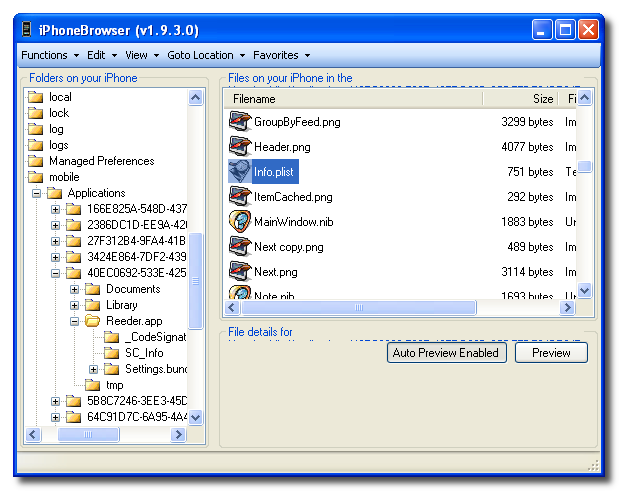Select the MainWindow.nib file icon
The height and width of the screenshot is (491, 619).
pyautogui.click(x=240, y=221)
